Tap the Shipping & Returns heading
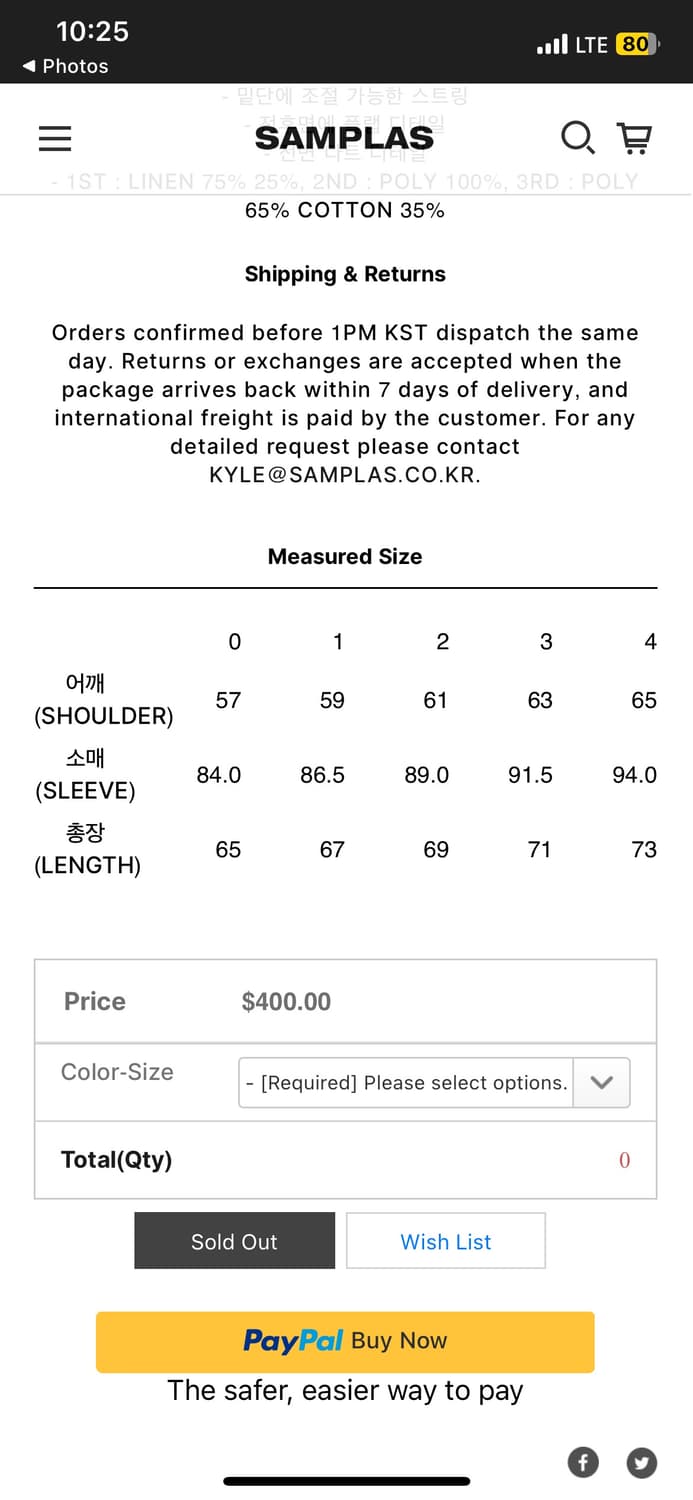This screenshot has width=693, height=1500. (x=345, y=274)
